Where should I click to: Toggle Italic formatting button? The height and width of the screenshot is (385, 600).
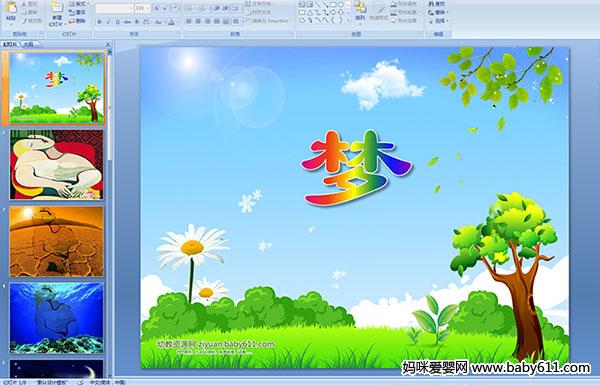coord(108,22)
